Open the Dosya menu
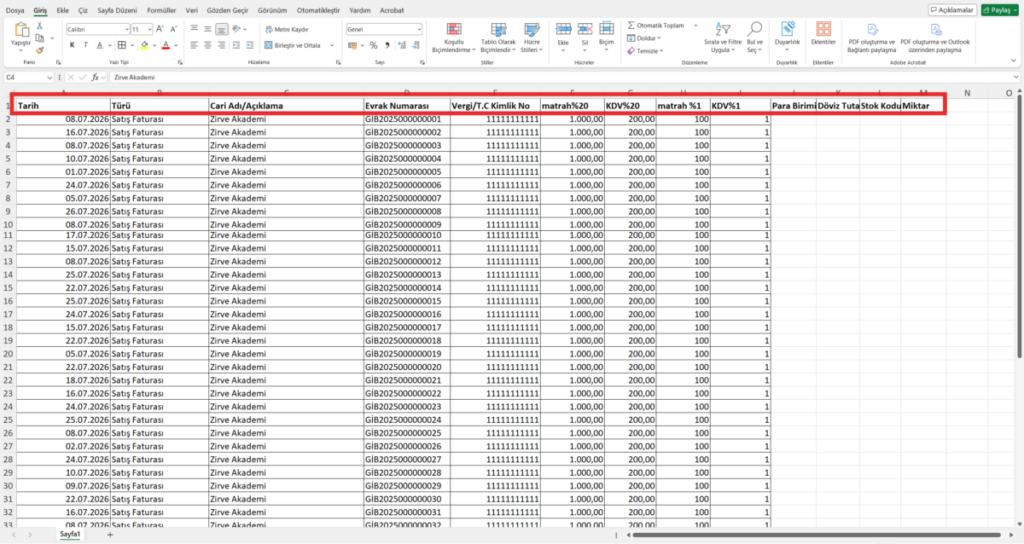The width and height of the screenshot is (1024, 544). 15,10
